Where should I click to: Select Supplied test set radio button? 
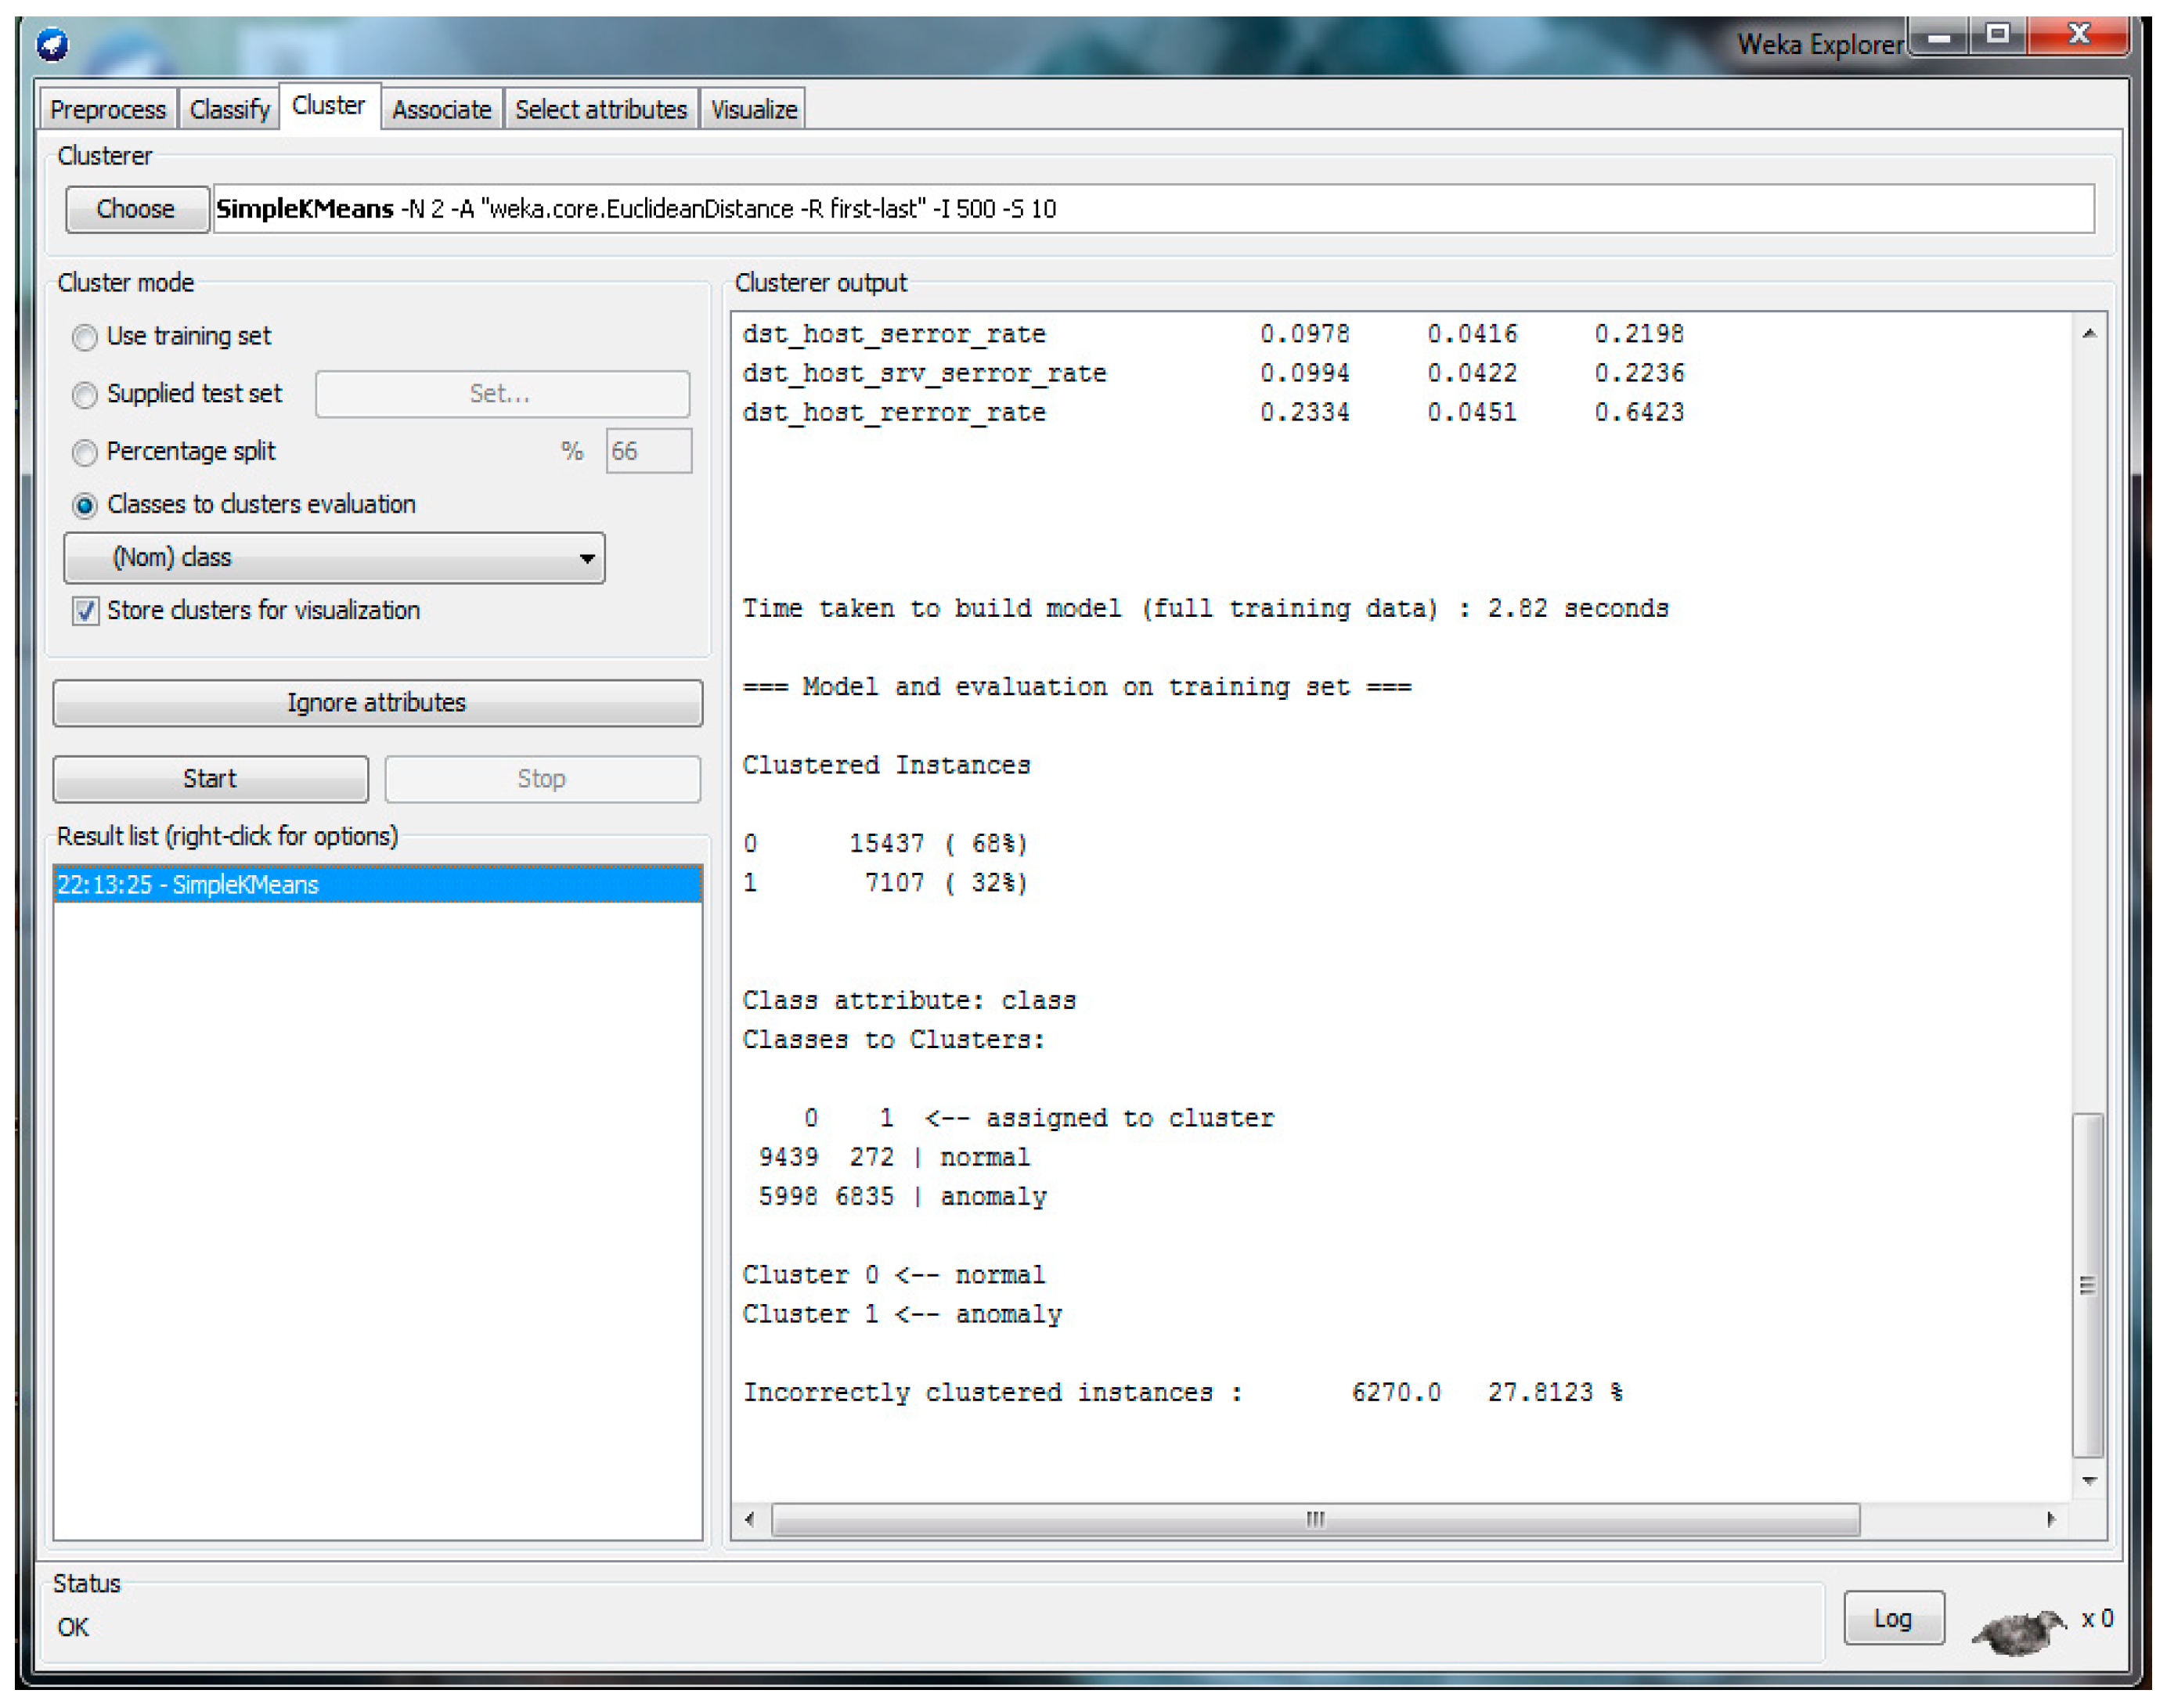[x=85, y=395]
